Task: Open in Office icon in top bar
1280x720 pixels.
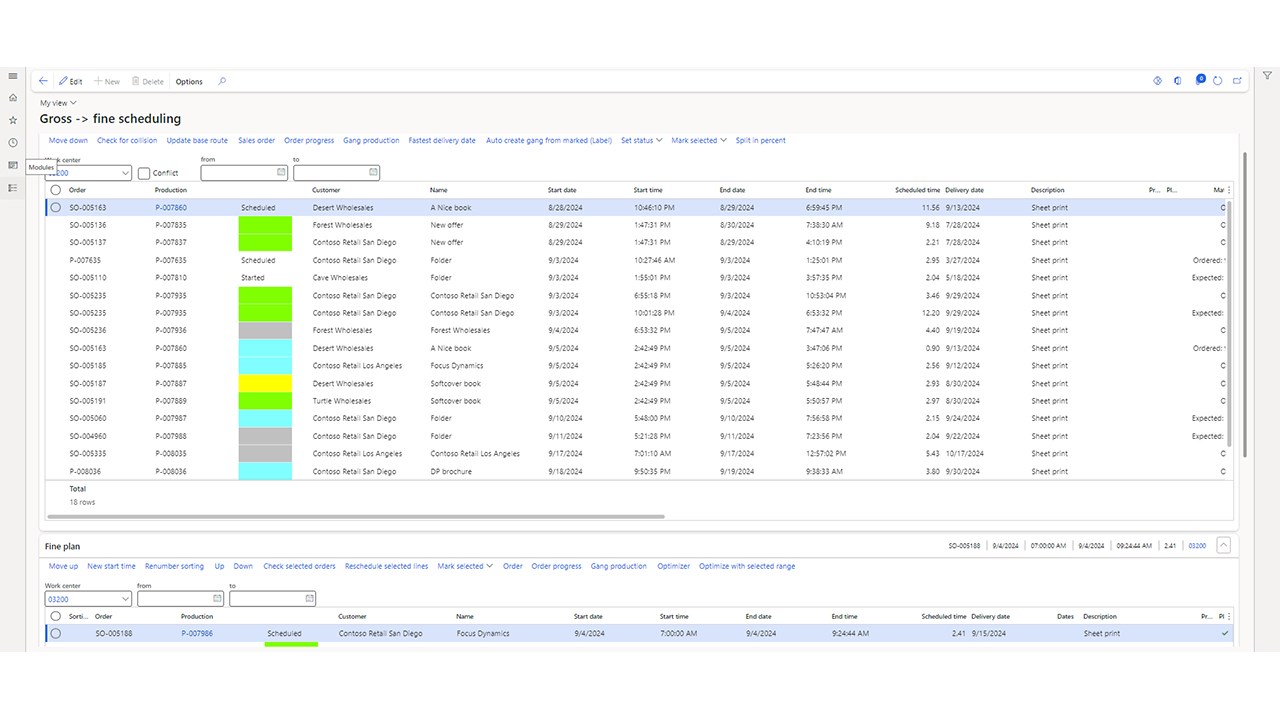Action: (1177, 80)
